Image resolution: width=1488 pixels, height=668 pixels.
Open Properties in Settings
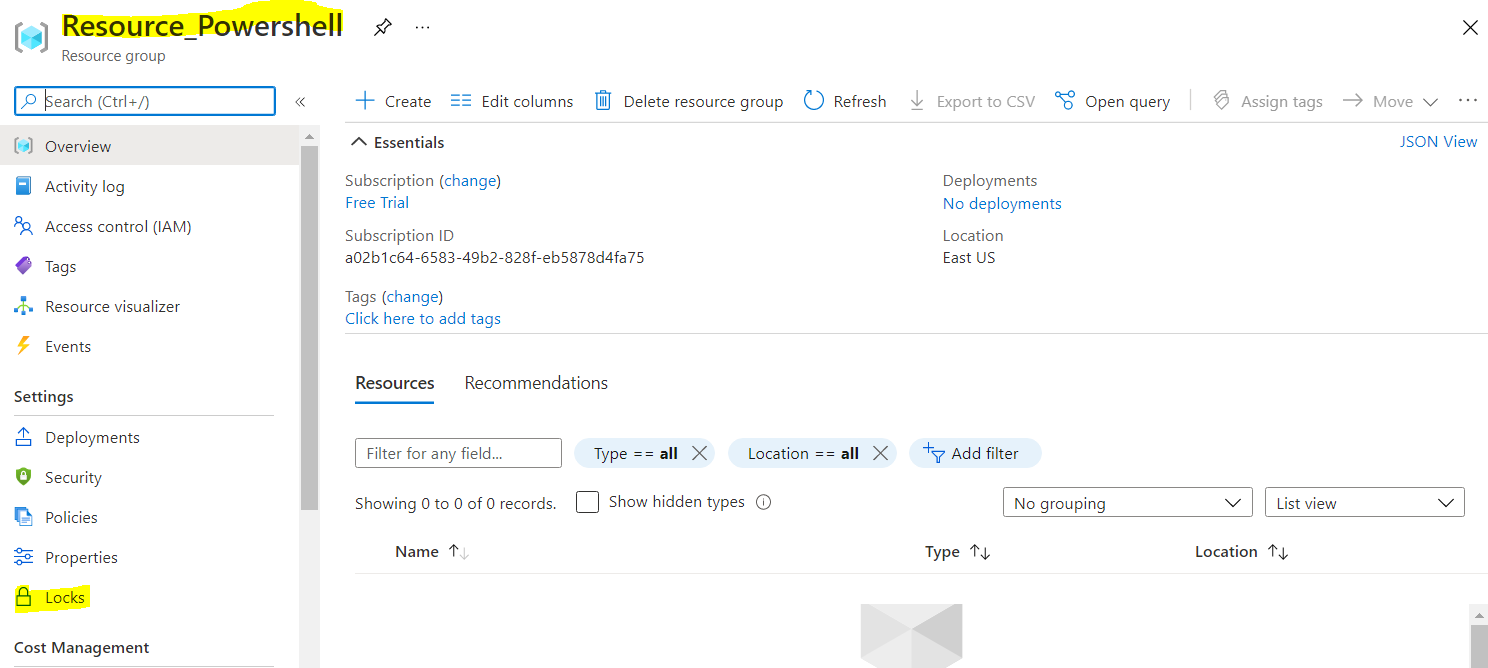tap(149, 557)
